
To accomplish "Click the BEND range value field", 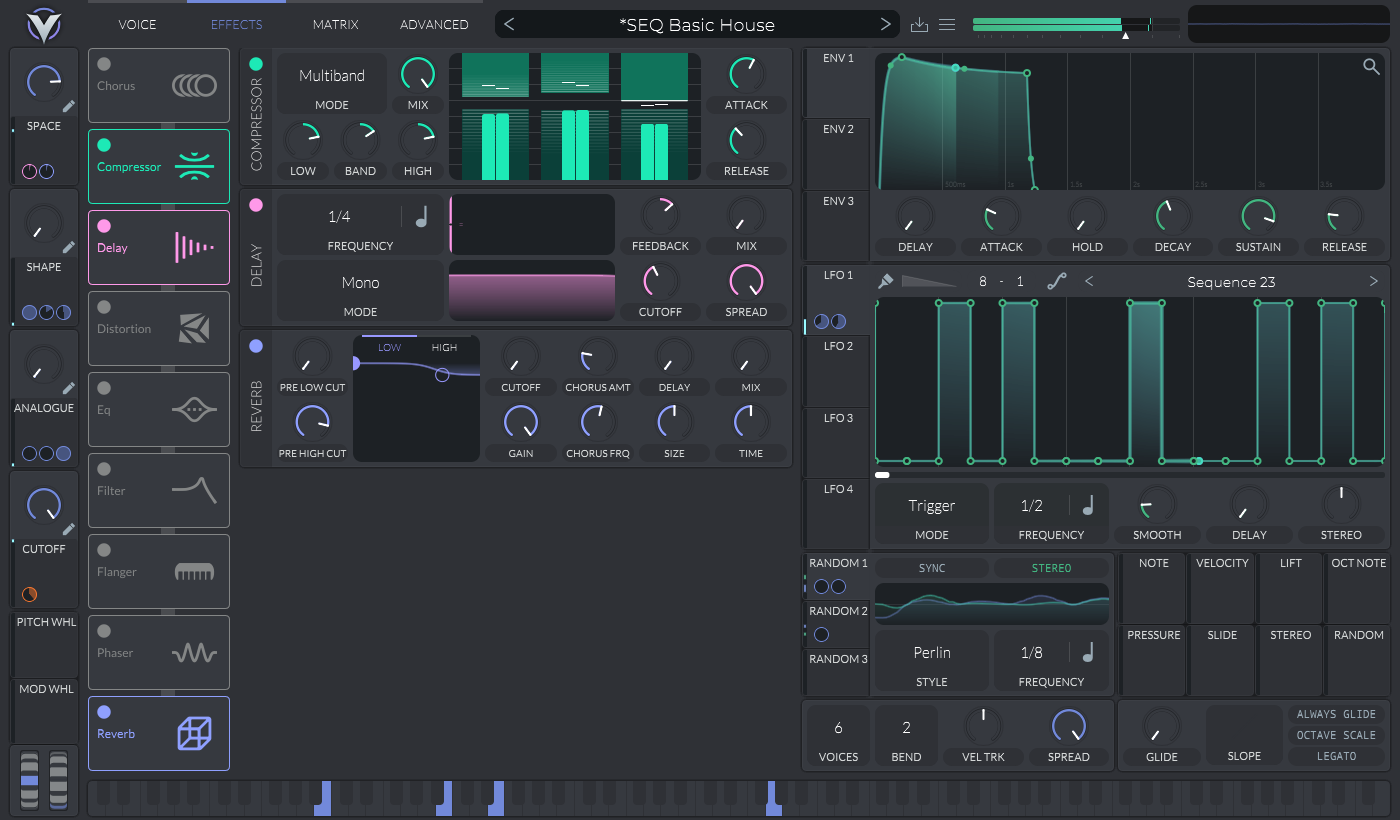I will 906,736.
